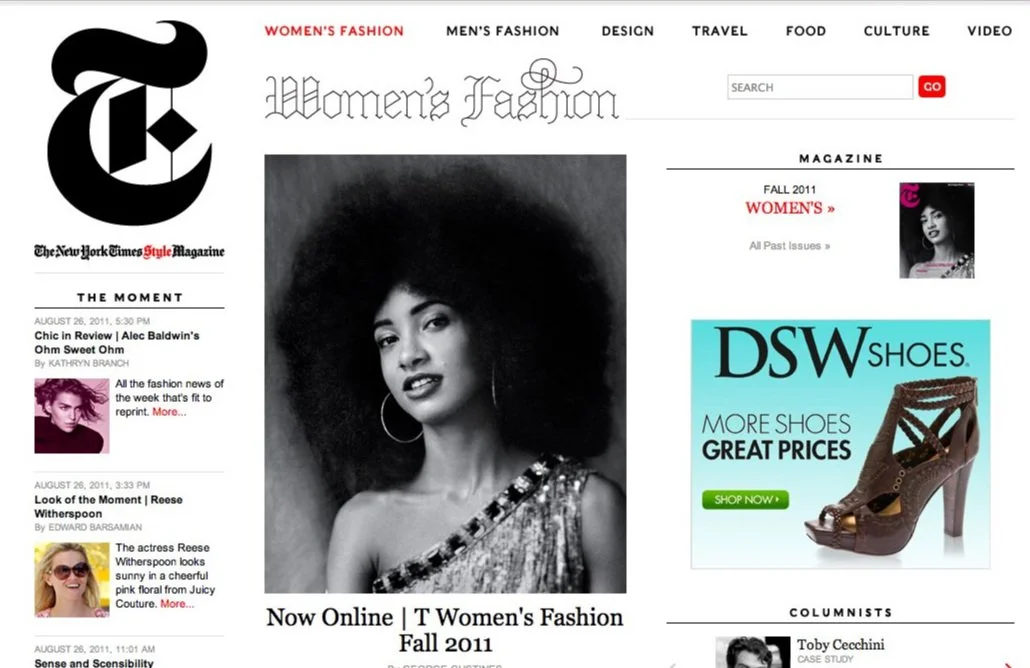The width and height of the screenshot is (1030, 668).
Task: Open the Women's Fashion menu item
Action: [334, 31]
